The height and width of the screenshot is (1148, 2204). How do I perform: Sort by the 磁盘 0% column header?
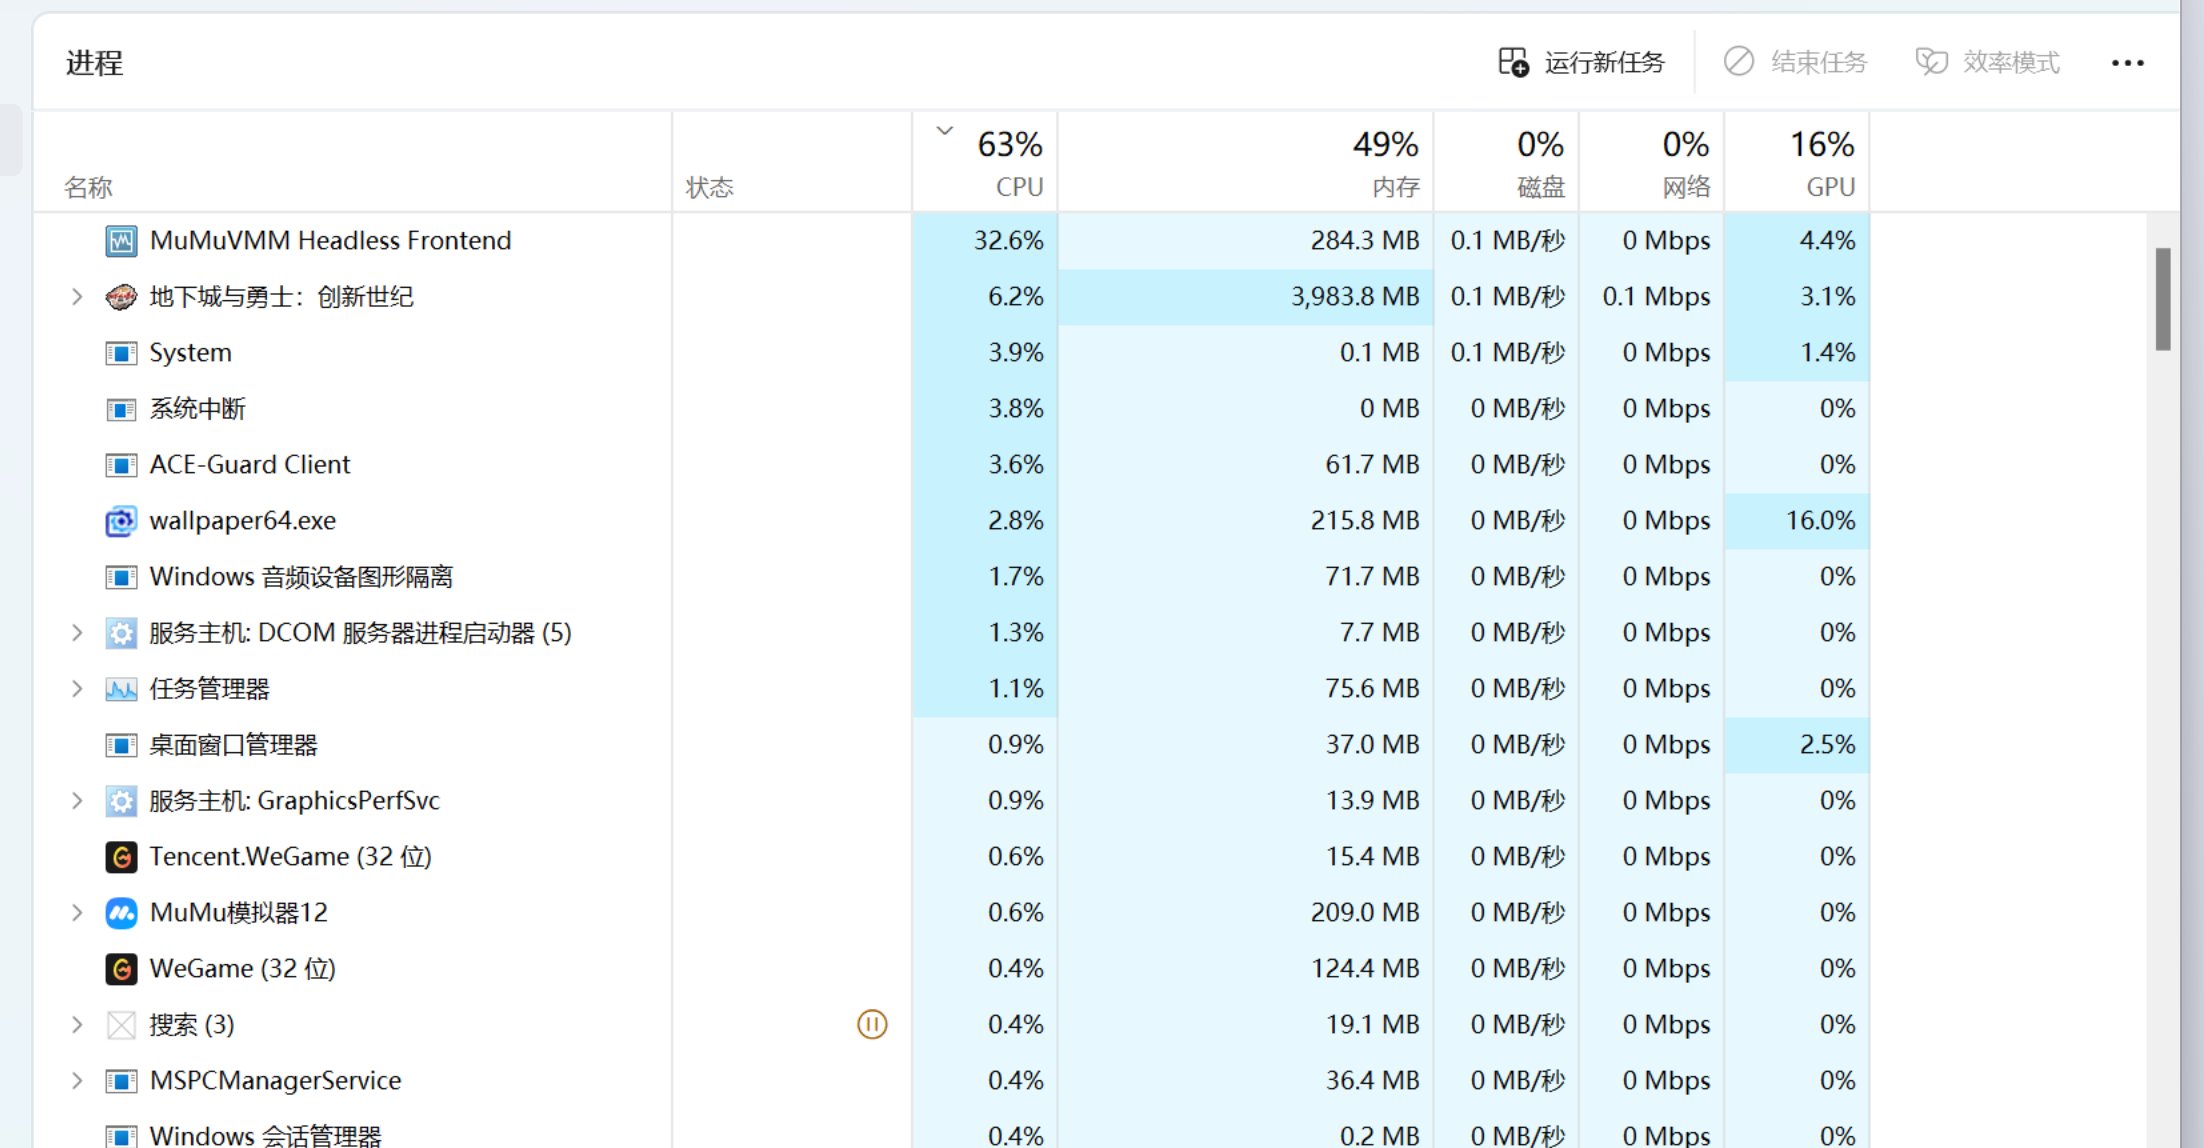1507,162
